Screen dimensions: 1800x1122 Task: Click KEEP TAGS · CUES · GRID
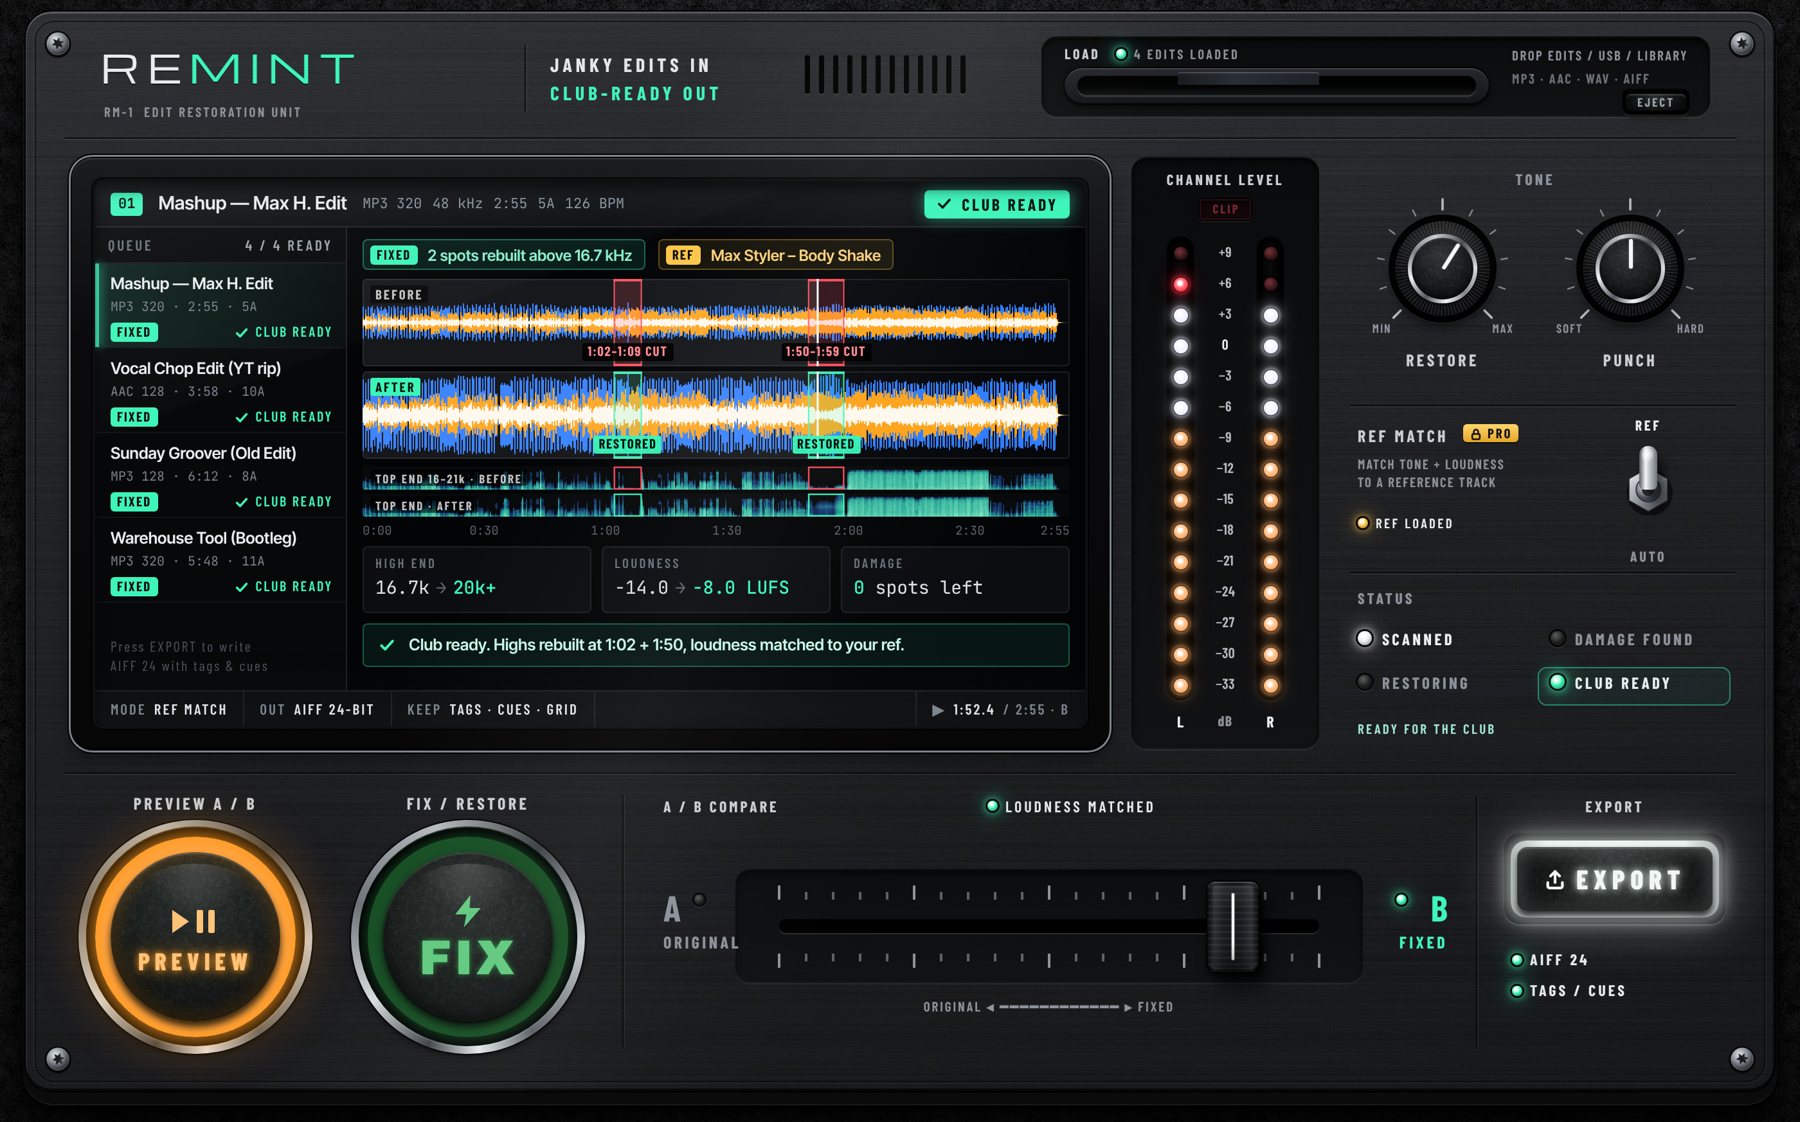coord(492,710)
